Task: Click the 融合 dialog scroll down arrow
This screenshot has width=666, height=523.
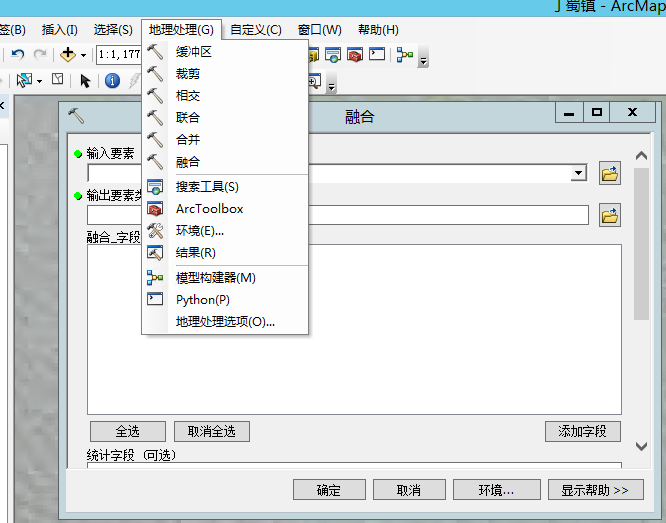Action: click(x=641, y=447)
